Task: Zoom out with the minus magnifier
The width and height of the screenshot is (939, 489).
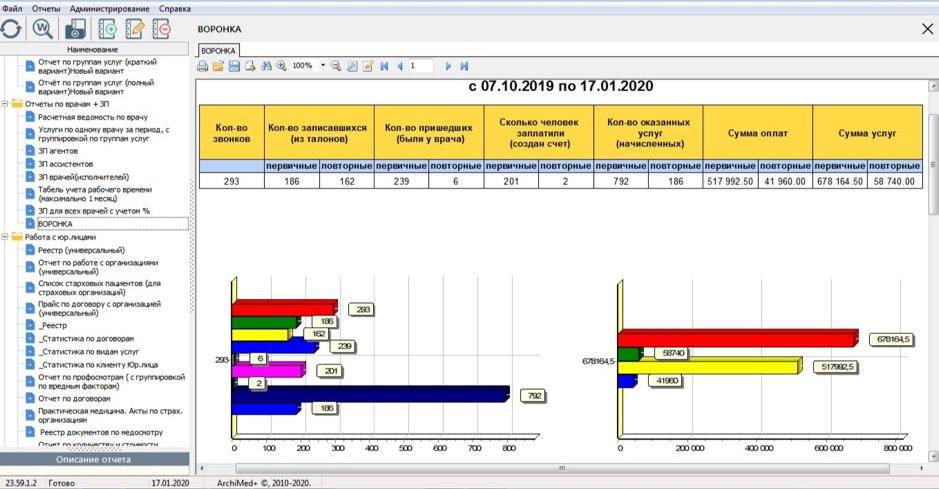Action: 336,66
